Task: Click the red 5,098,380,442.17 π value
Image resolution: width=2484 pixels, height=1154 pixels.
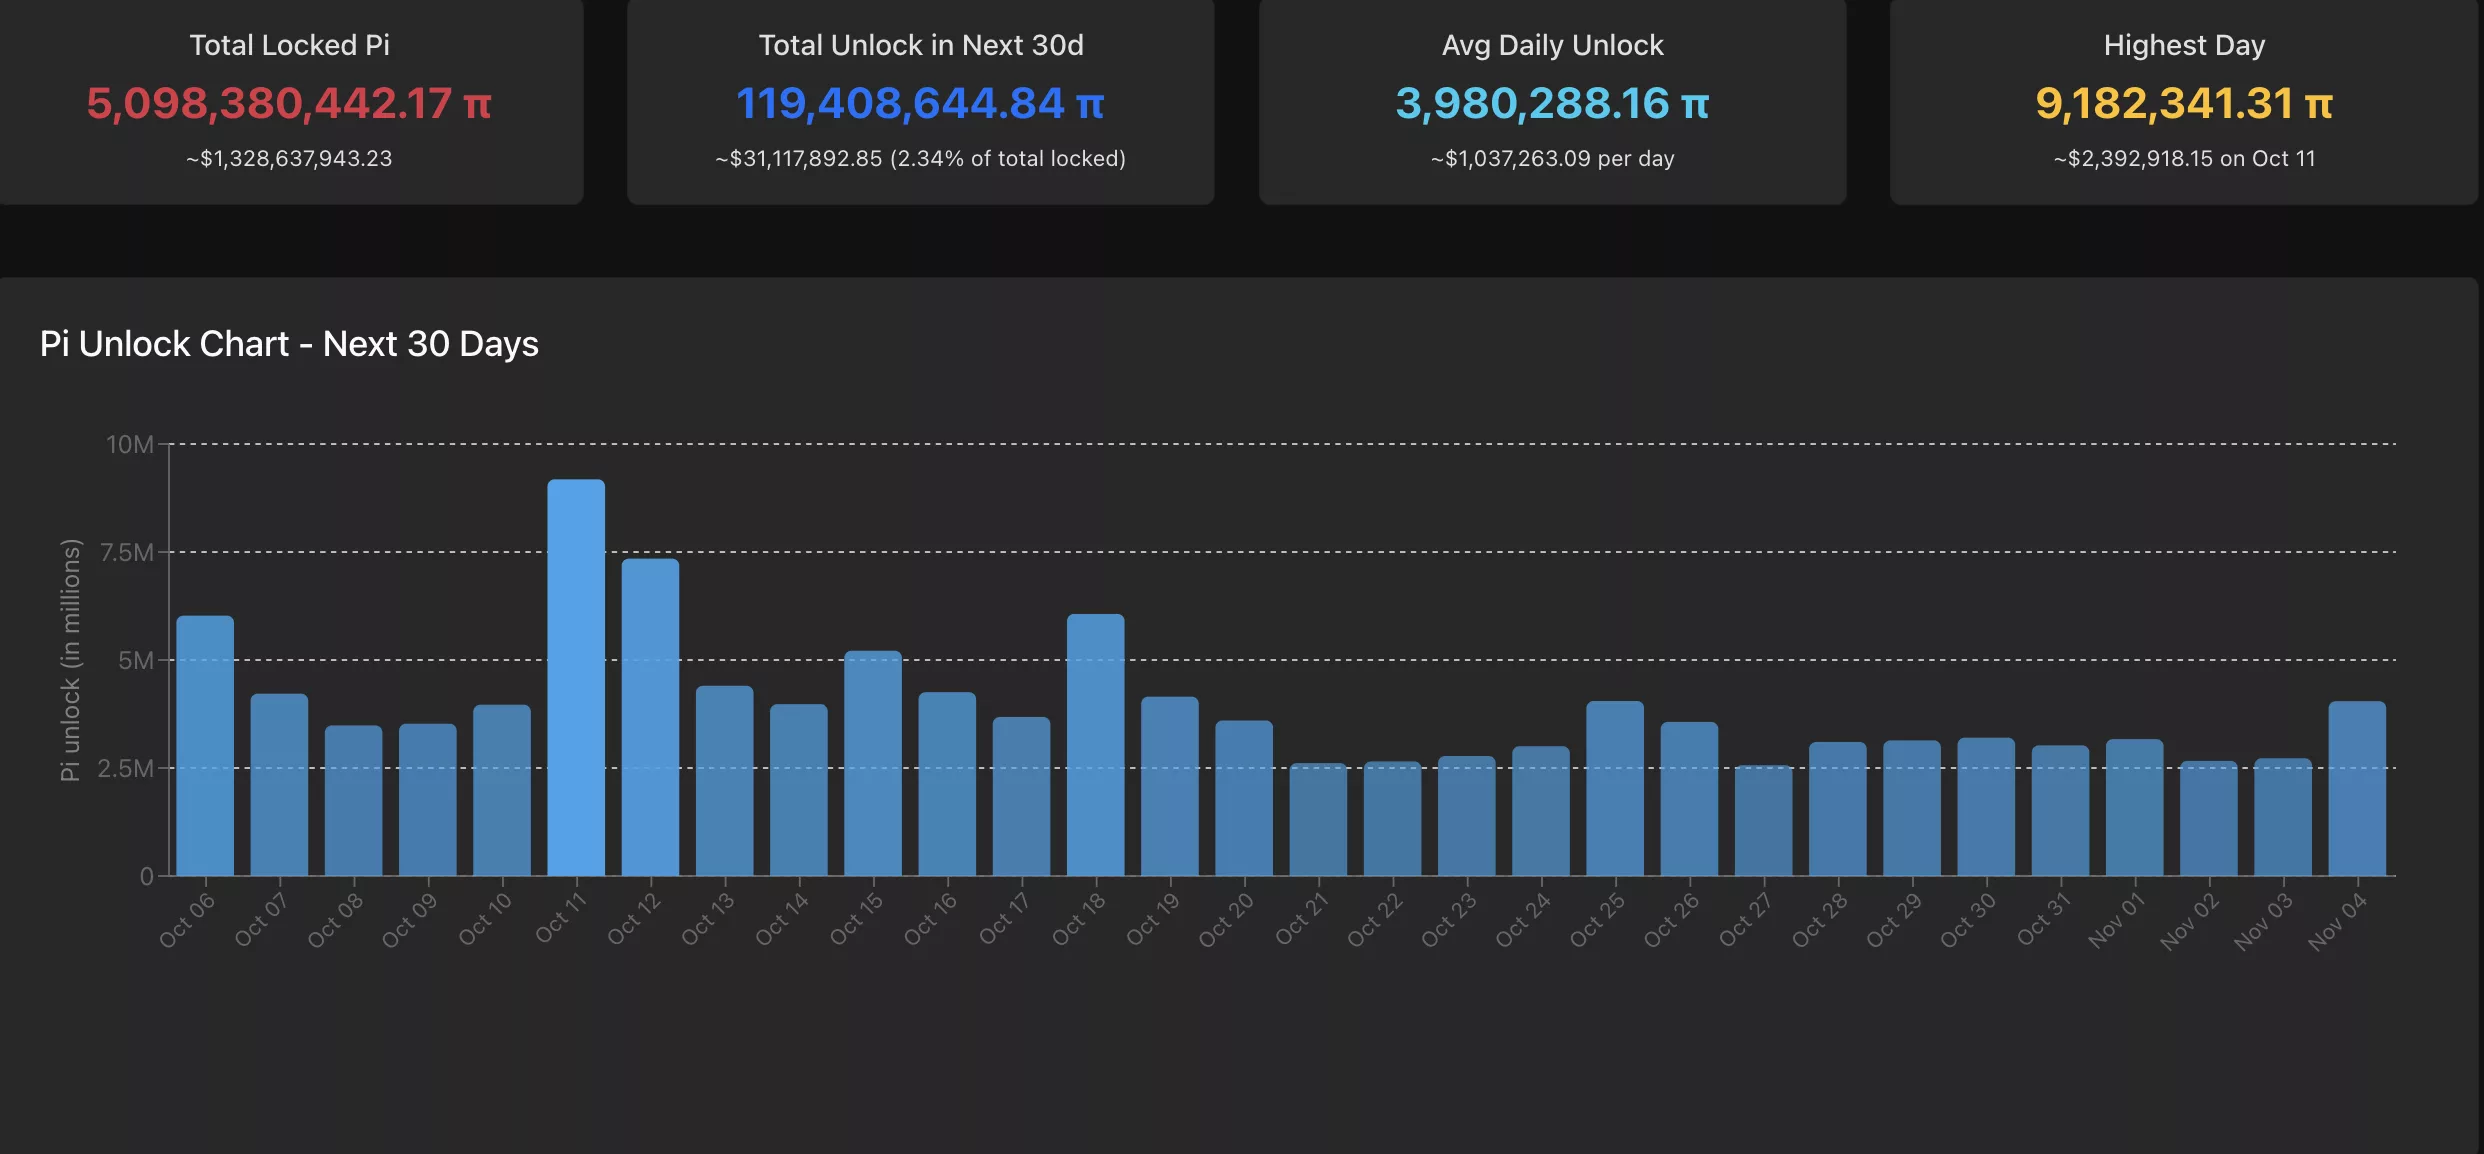Action: pyautogui.click(x=290, y=101)
